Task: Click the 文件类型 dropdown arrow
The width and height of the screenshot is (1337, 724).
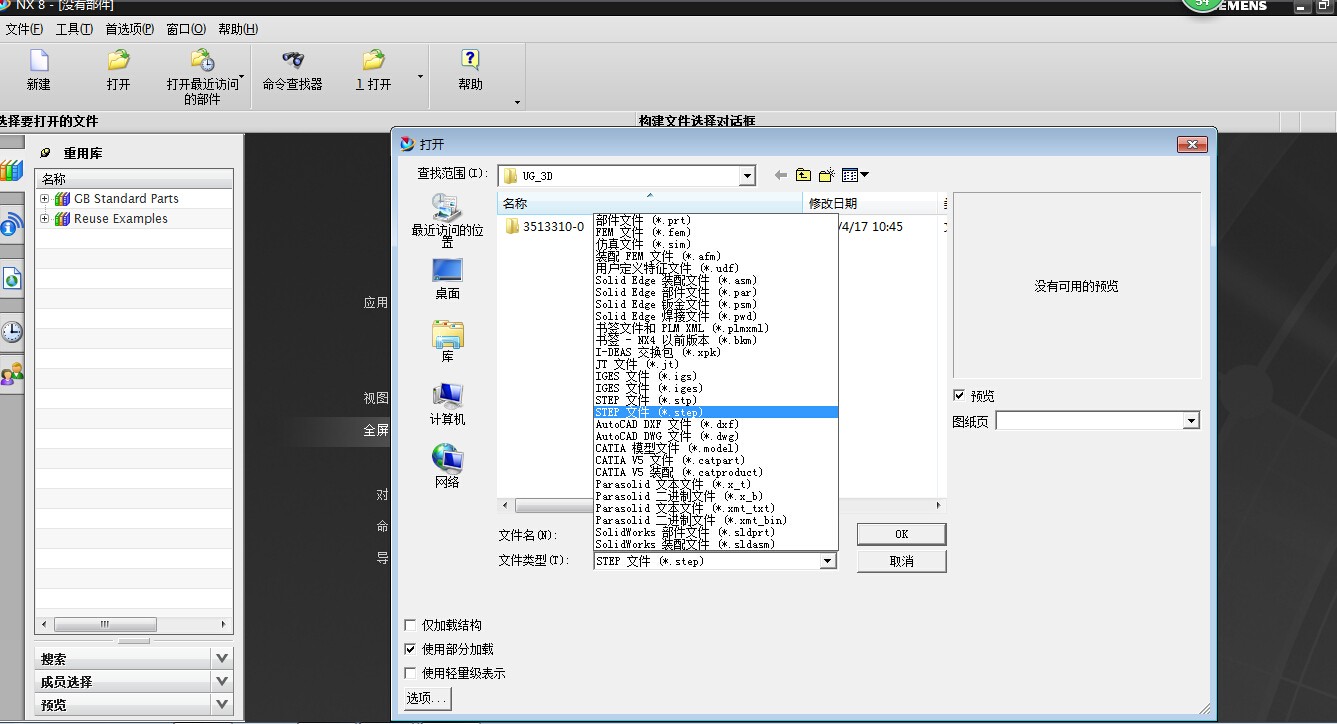Action: click(x=827, y=561)
